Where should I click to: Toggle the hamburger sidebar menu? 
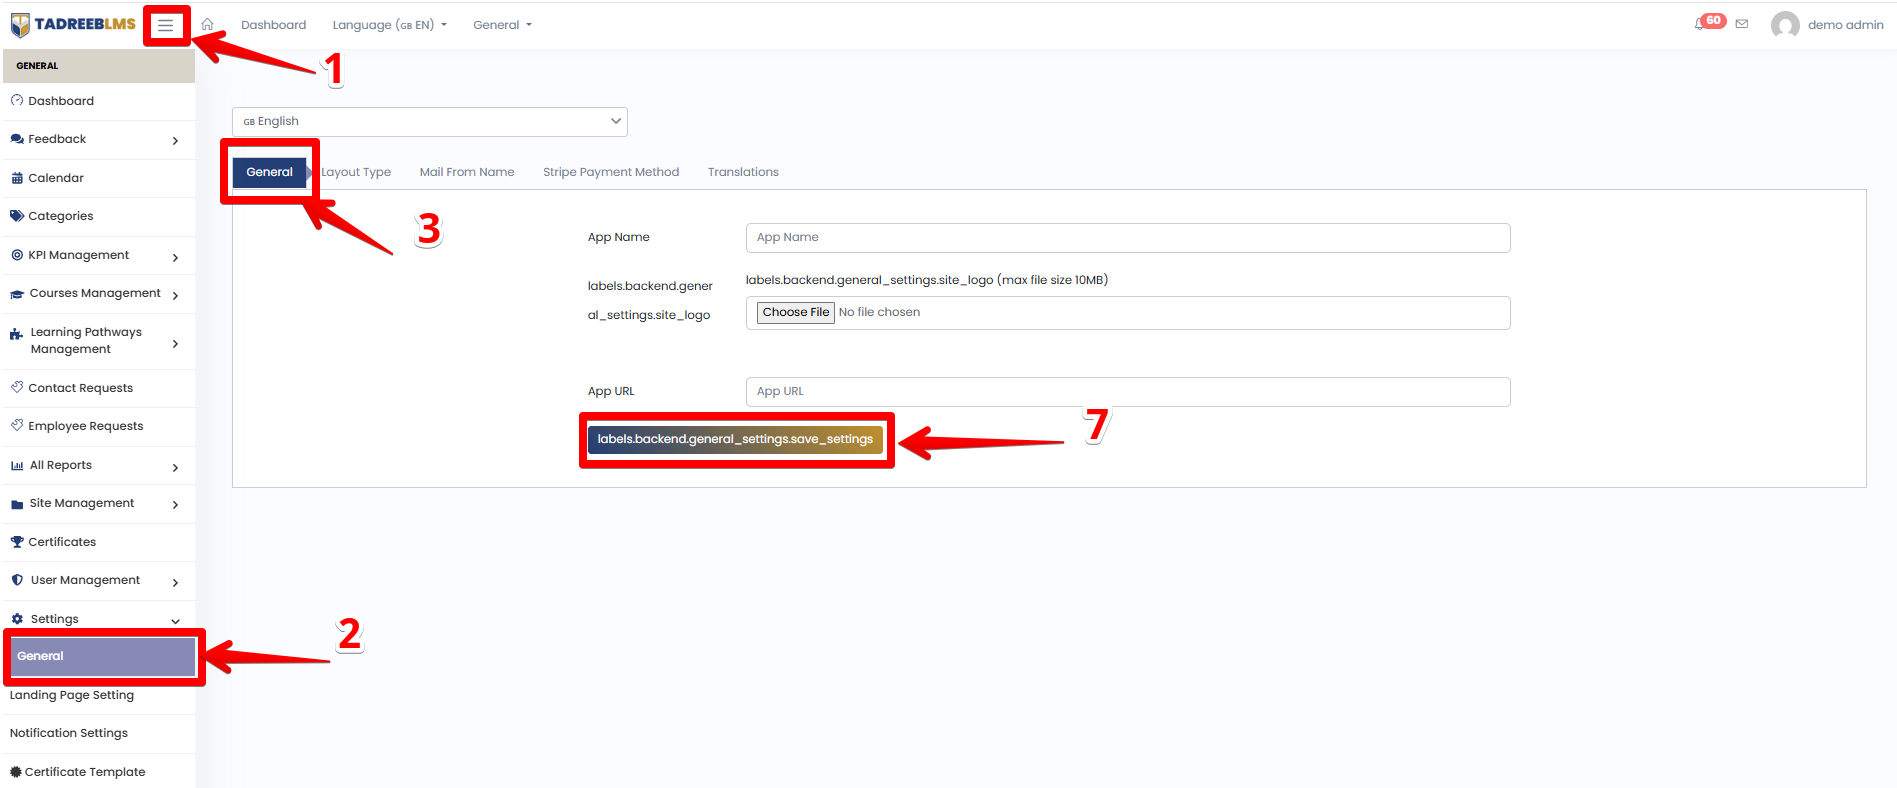166,25
